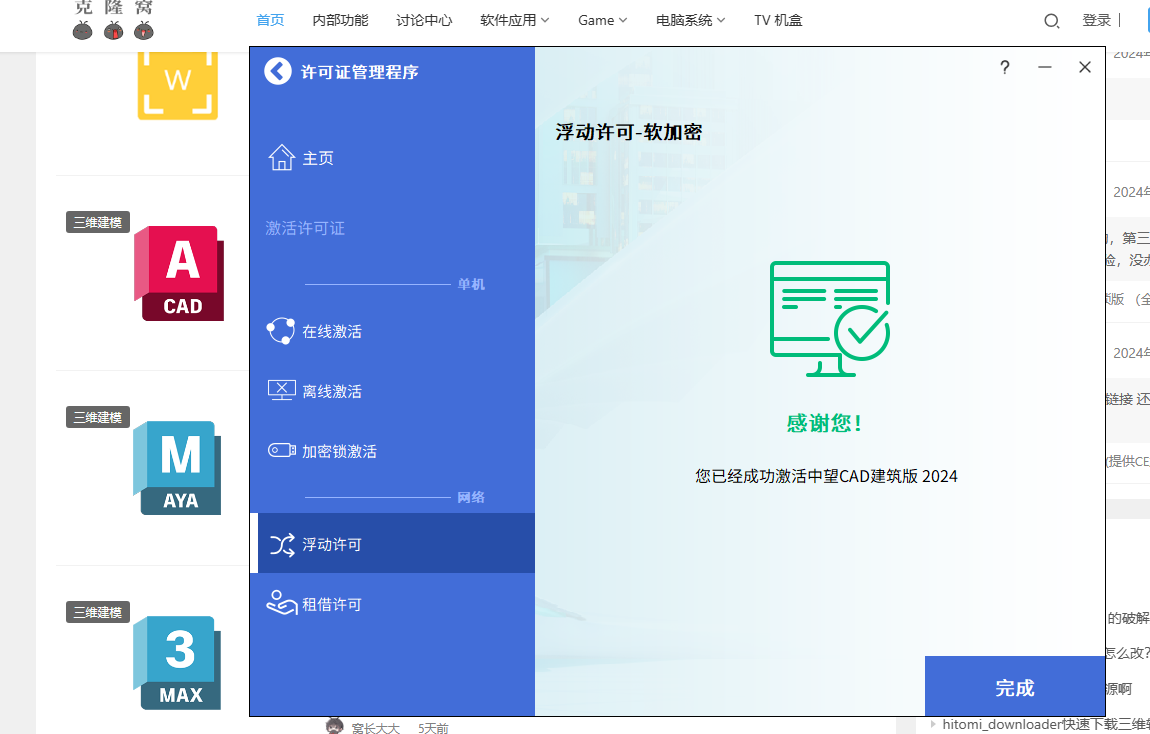Click the 5天前 post time
The width and height of the screenshot is (1150, 734).
(433, 728)
